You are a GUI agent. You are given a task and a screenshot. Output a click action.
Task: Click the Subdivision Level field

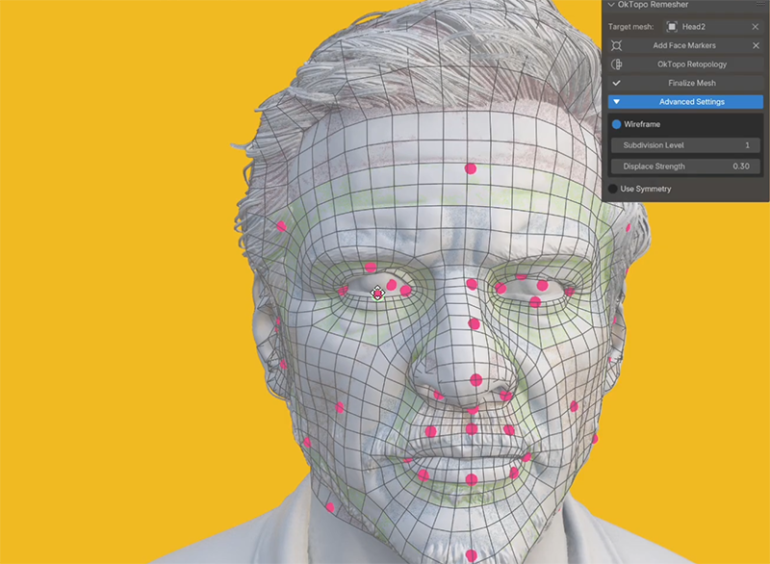pyautogui.click(x=685, y=146)
